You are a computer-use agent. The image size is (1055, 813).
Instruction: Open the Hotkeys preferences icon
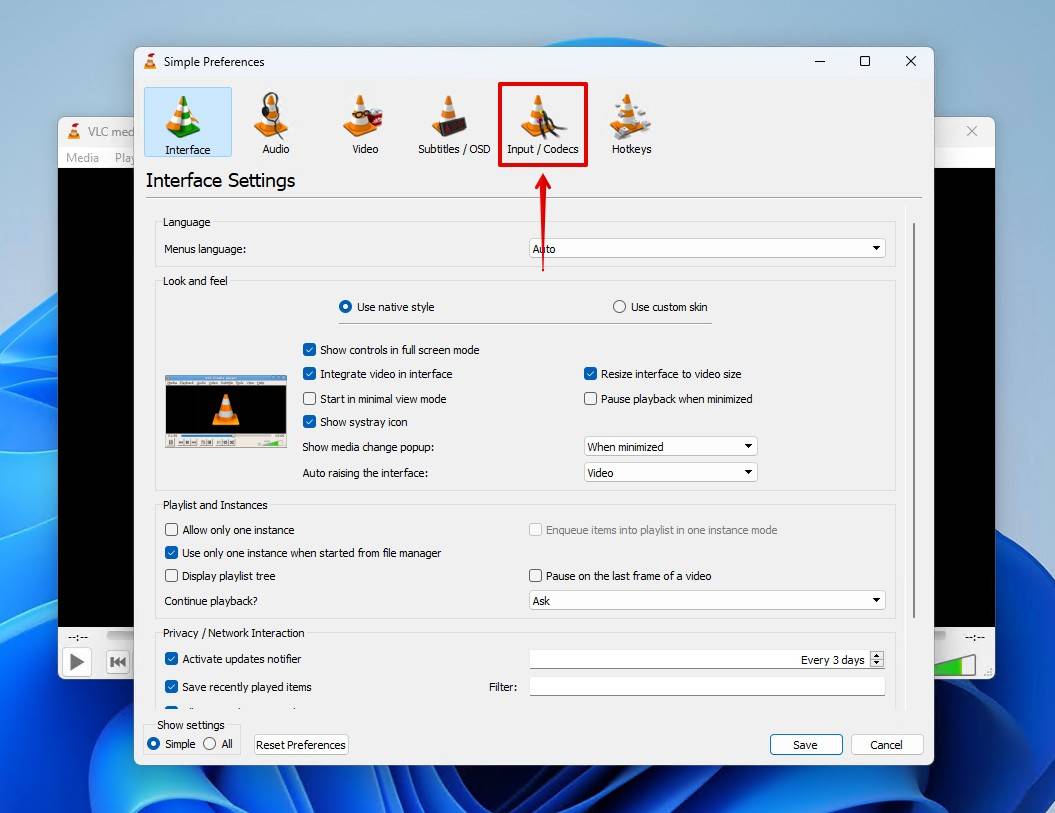[x=631, y=123]
